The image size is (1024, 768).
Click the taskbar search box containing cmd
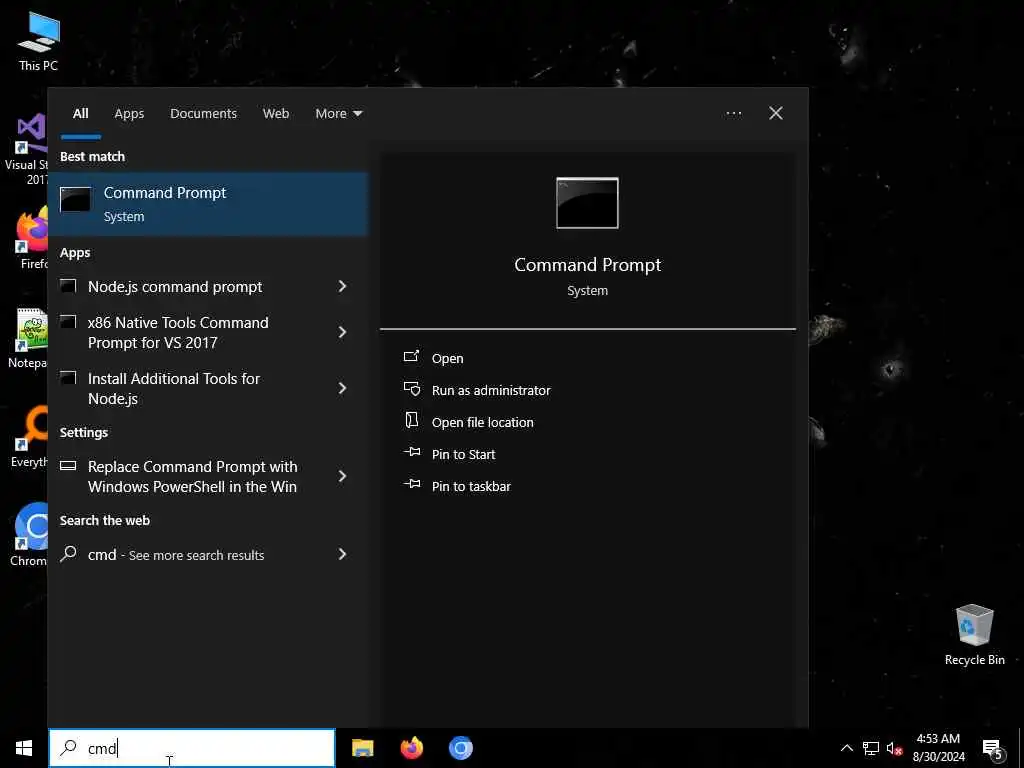point(192,748)
